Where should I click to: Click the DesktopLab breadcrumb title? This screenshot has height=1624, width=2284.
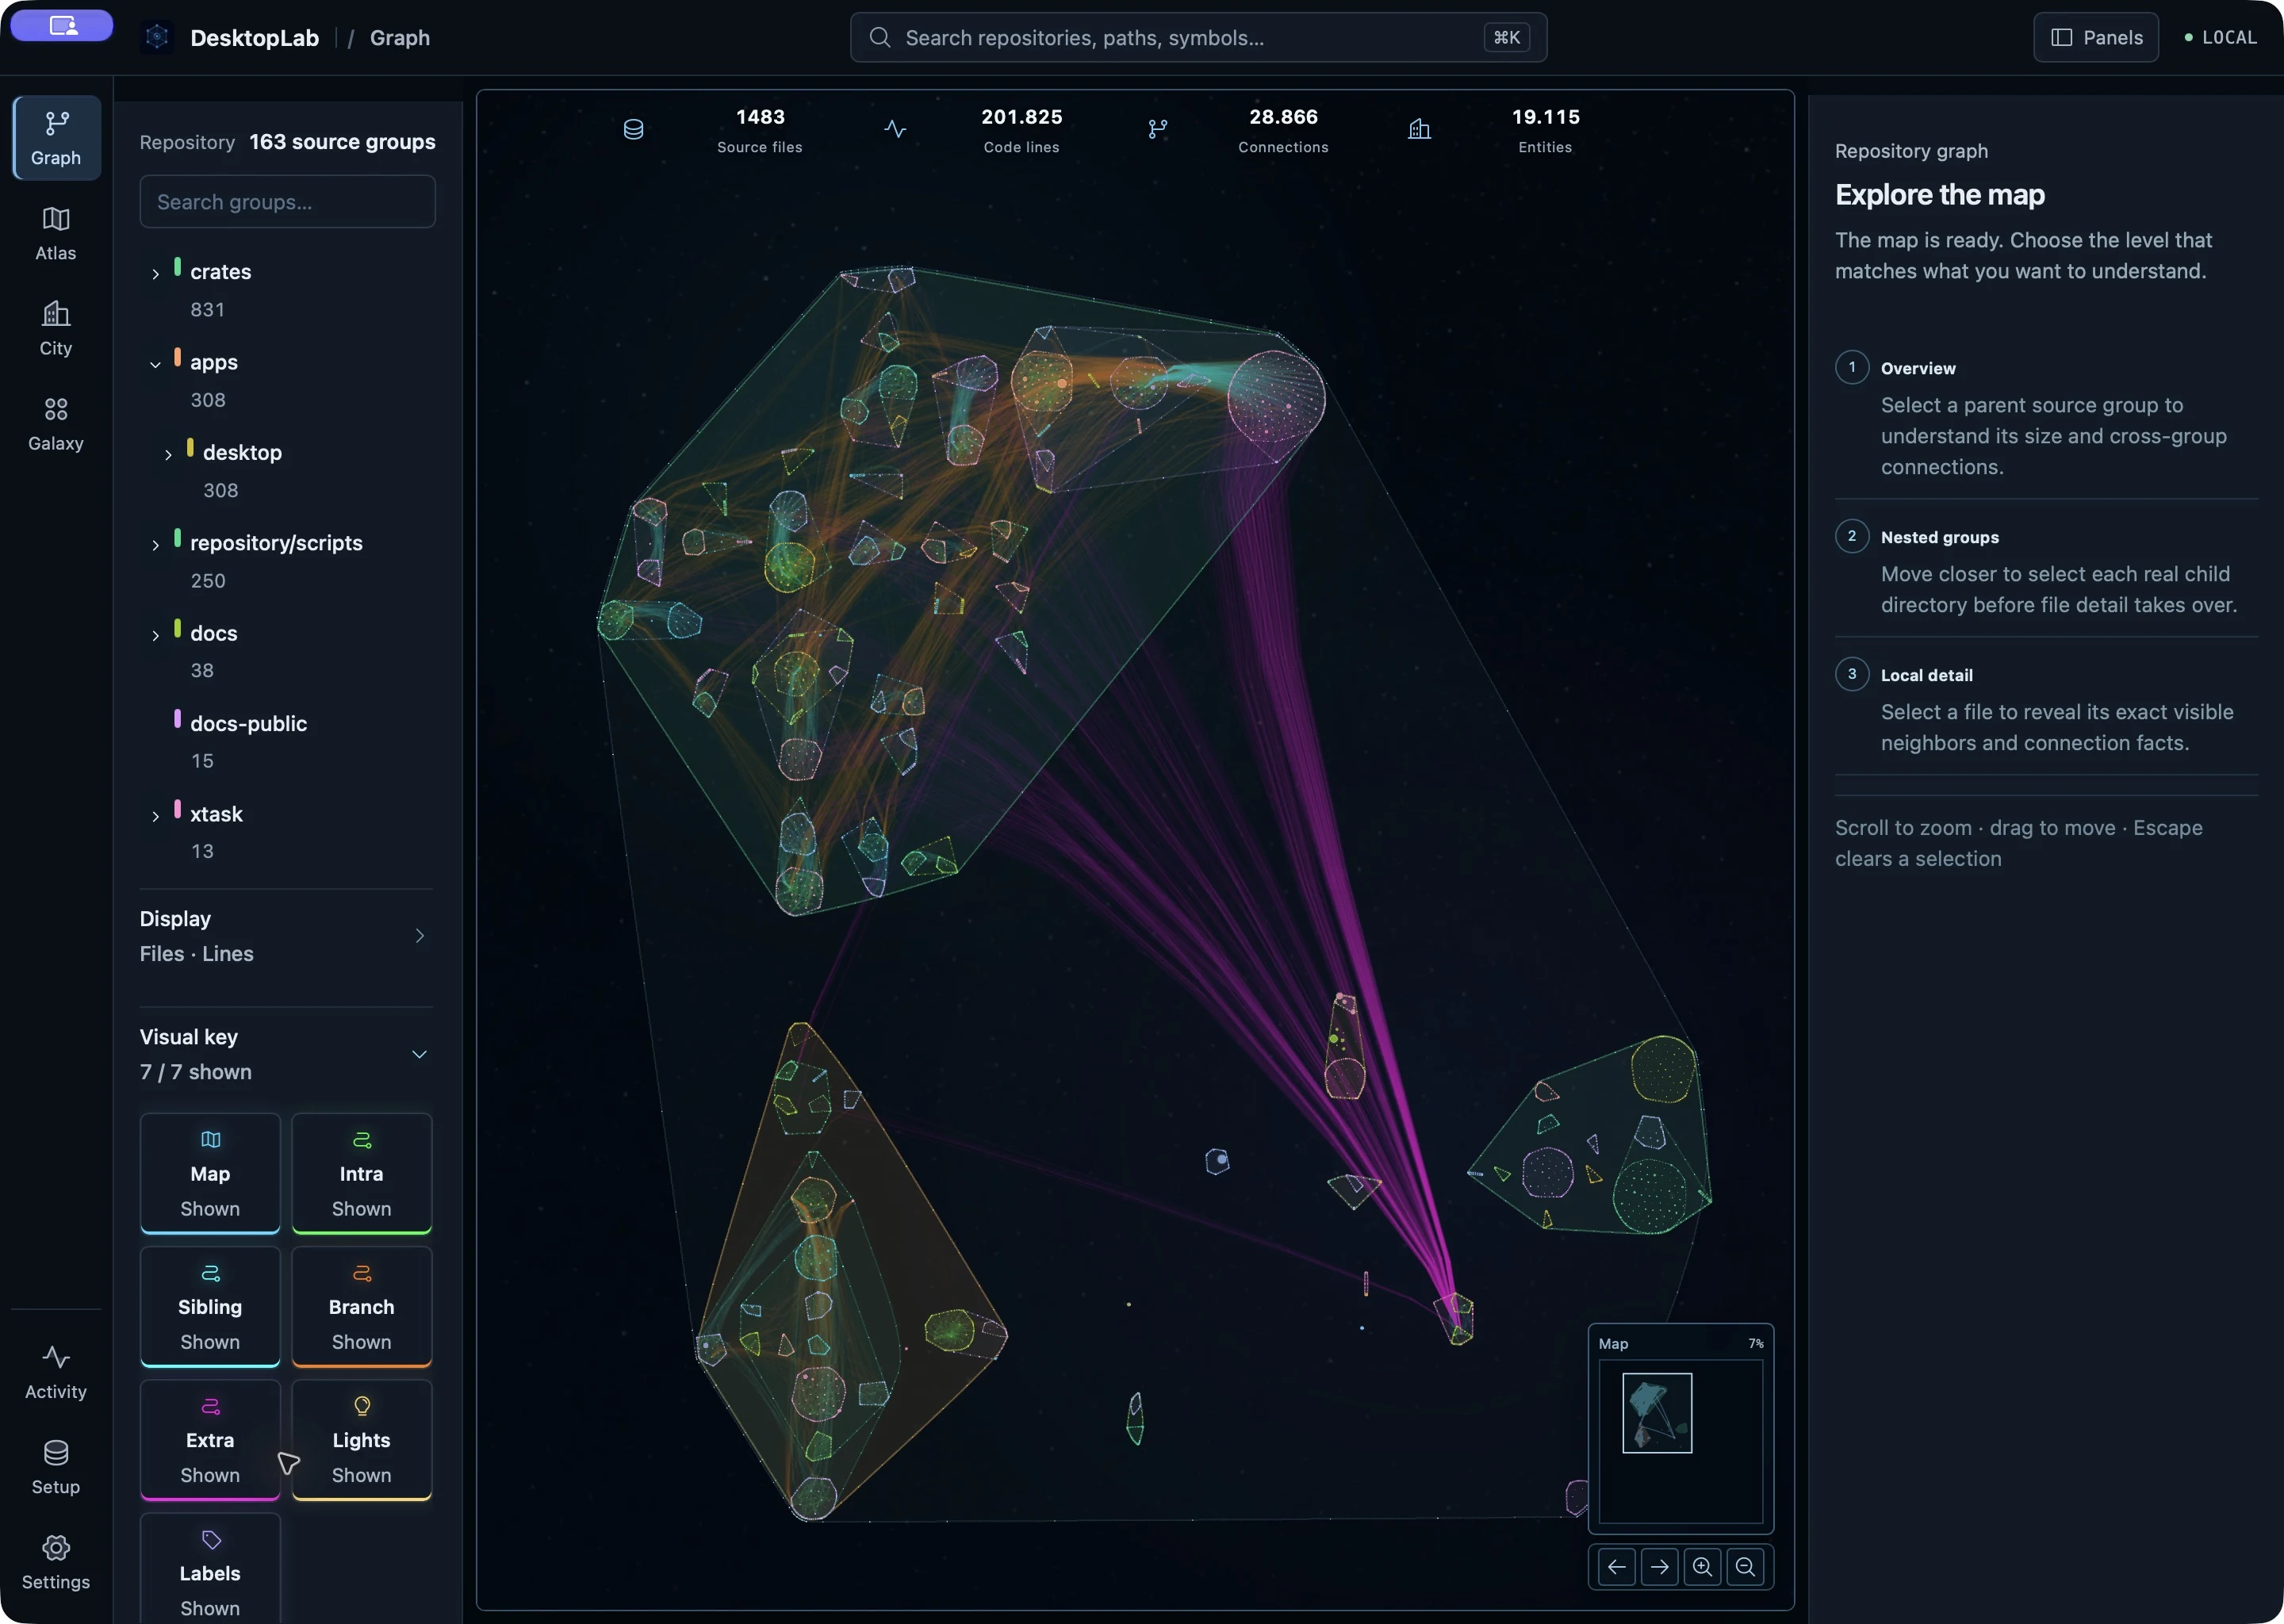tap(254, 37)
